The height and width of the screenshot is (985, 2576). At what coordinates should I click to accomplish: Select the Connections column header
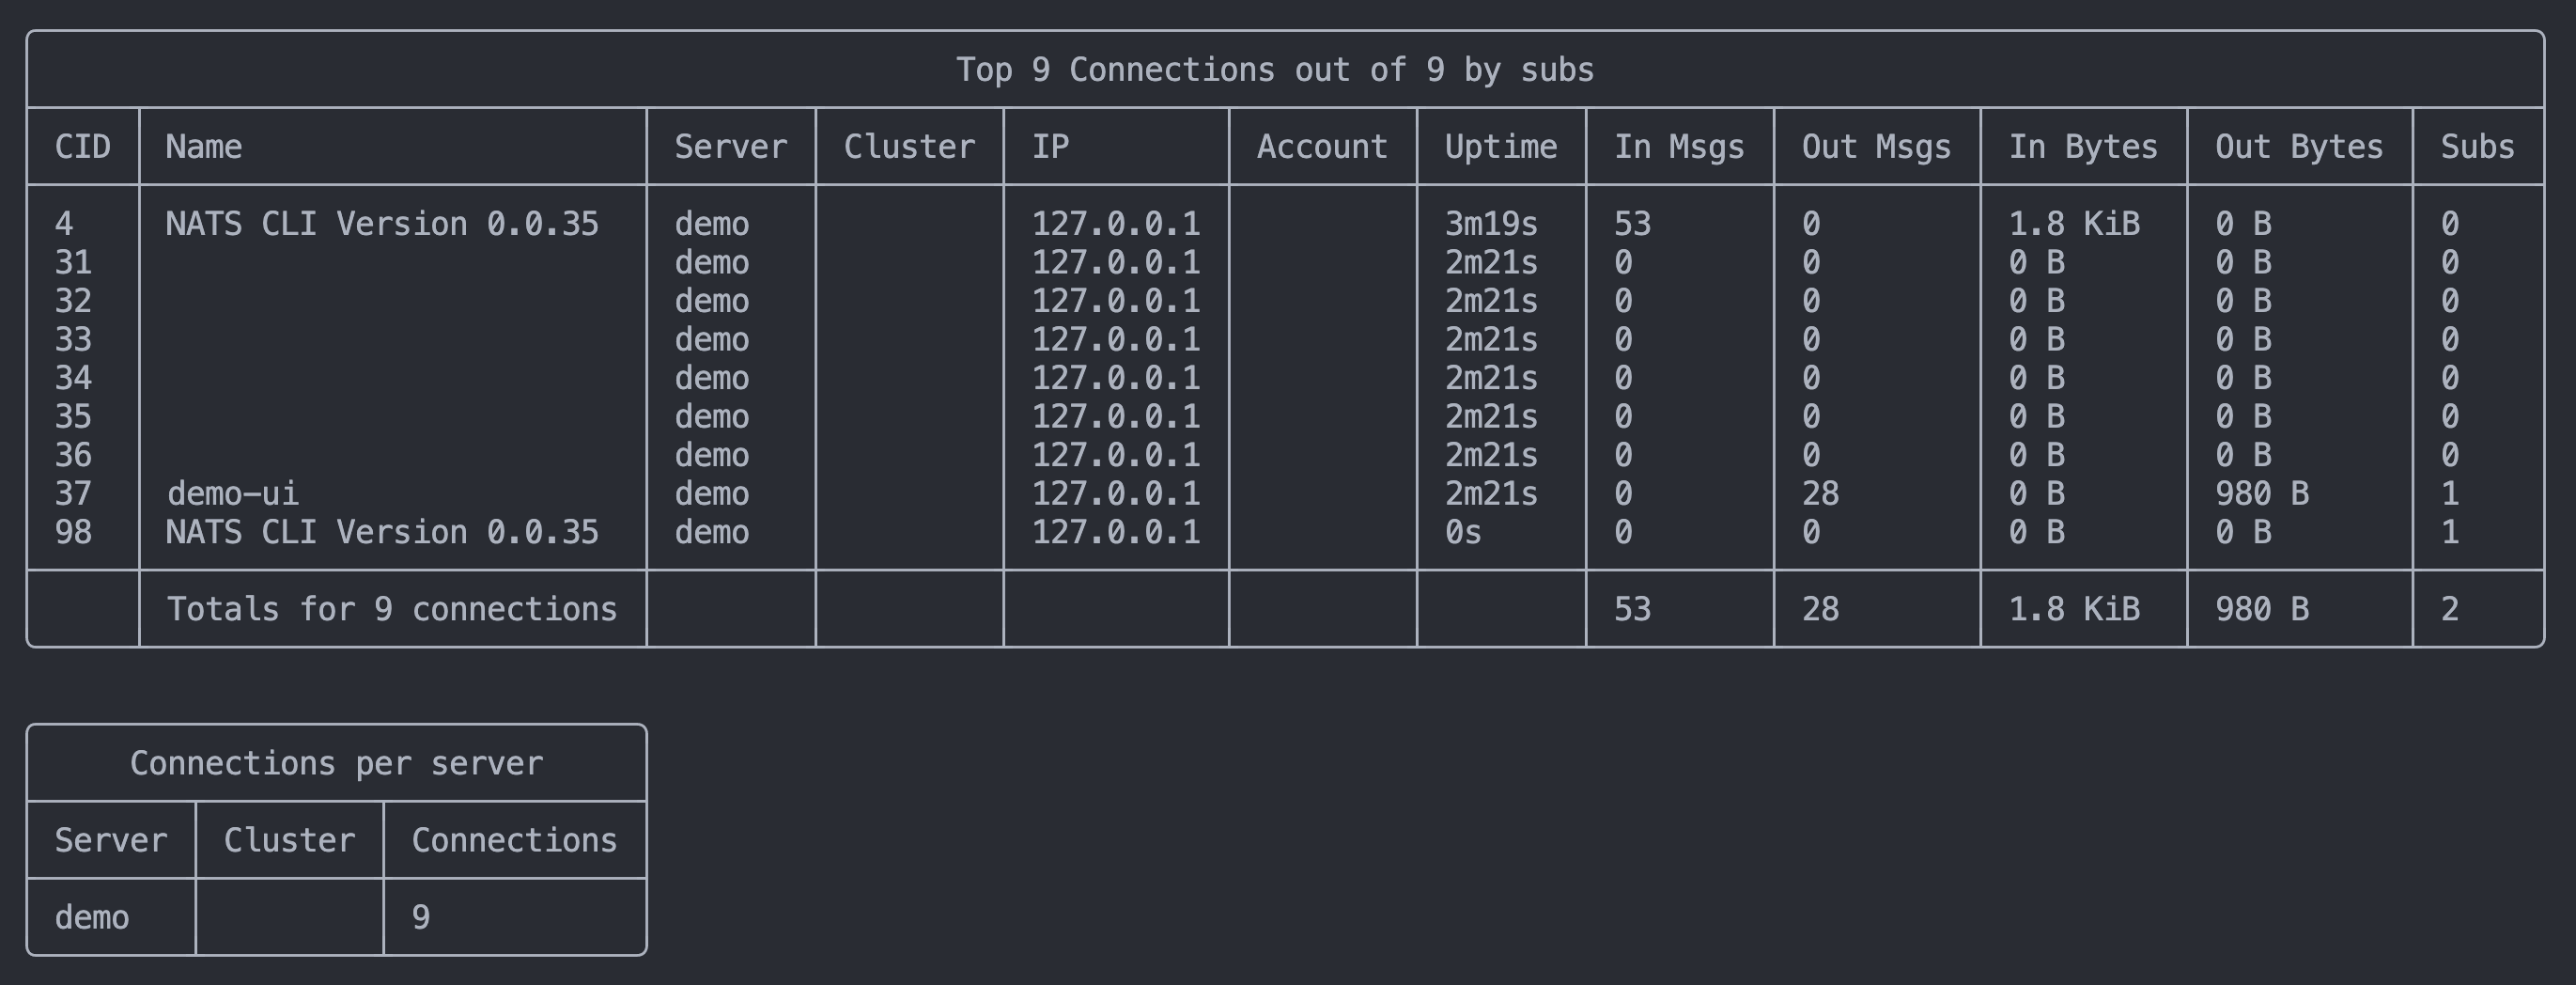tap(514, 841)
